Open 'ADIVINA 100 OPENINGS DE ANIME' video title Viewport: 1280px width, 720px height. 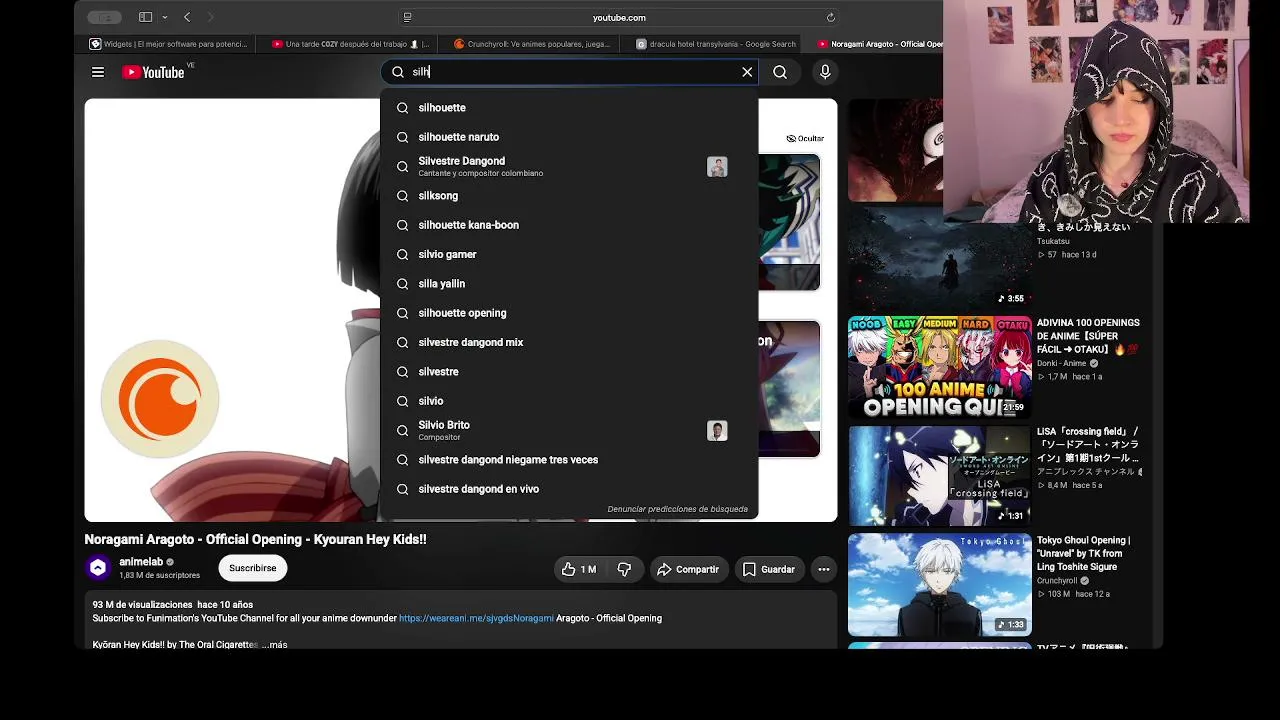tap(1088, 336)
